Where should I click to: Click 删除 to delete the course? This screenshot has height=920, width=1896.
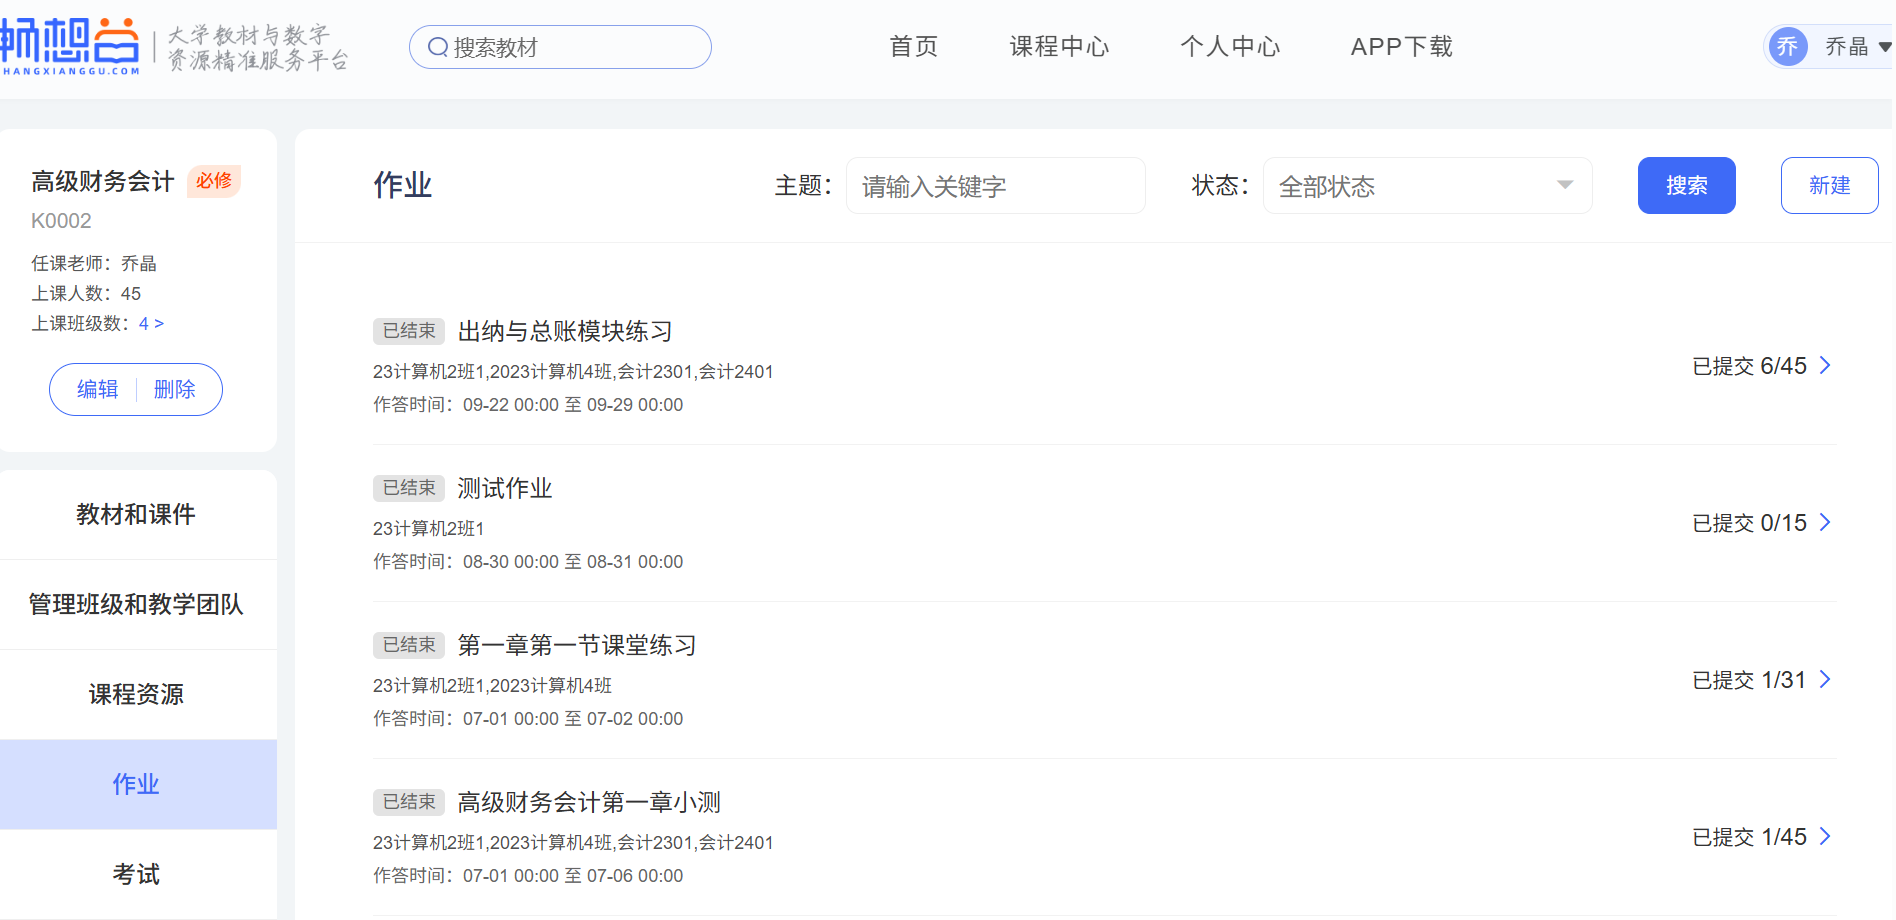175,390
